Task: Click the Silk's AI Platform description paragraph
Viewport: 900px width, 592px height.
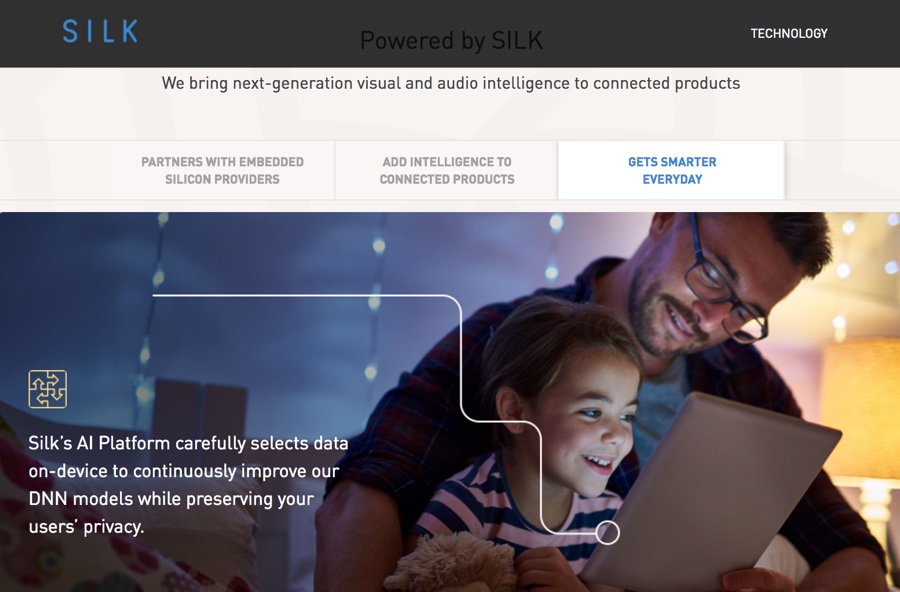Action: click(188, 485)
